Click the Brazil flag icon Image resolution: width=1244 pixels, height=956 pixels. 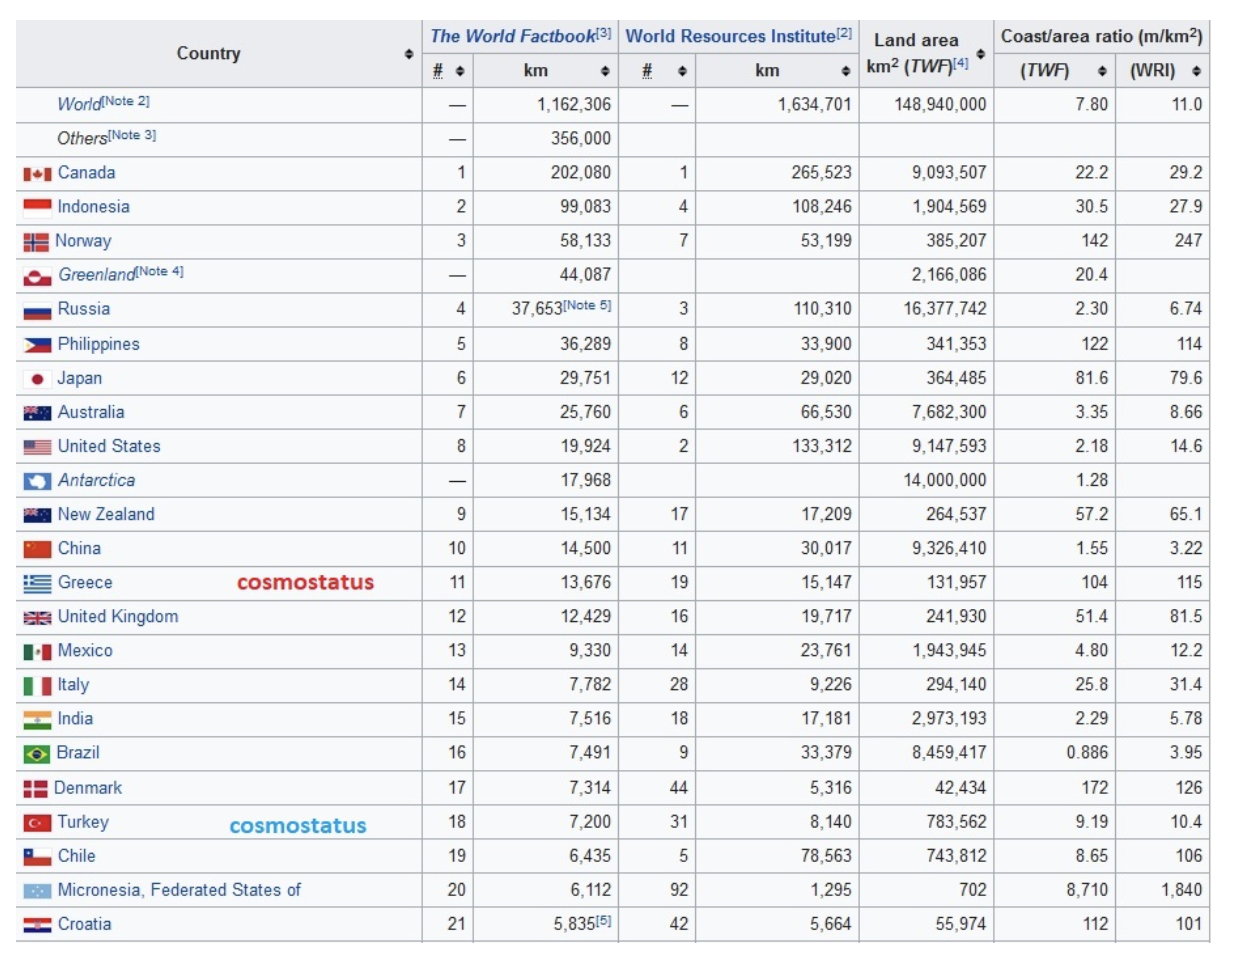pos(37,754)
